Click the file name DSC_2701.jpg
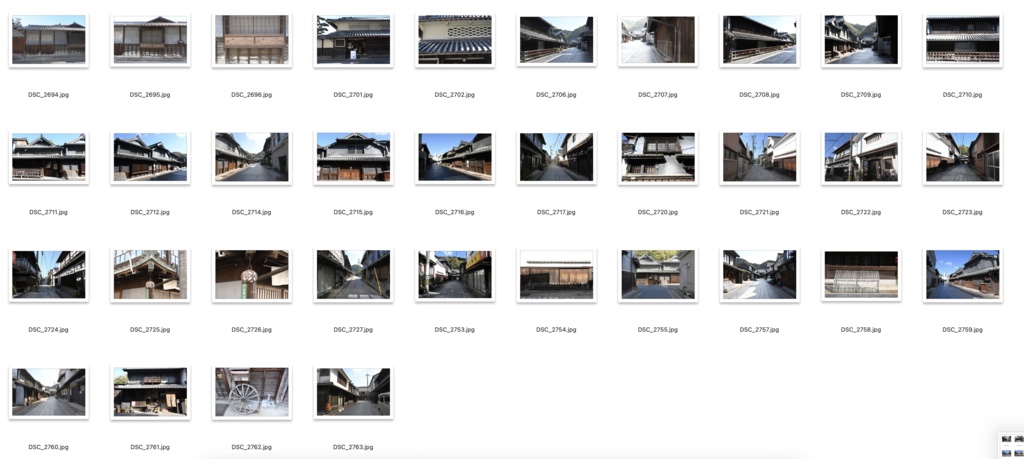This screenshot has width=1024, height=459. (353, 95)
